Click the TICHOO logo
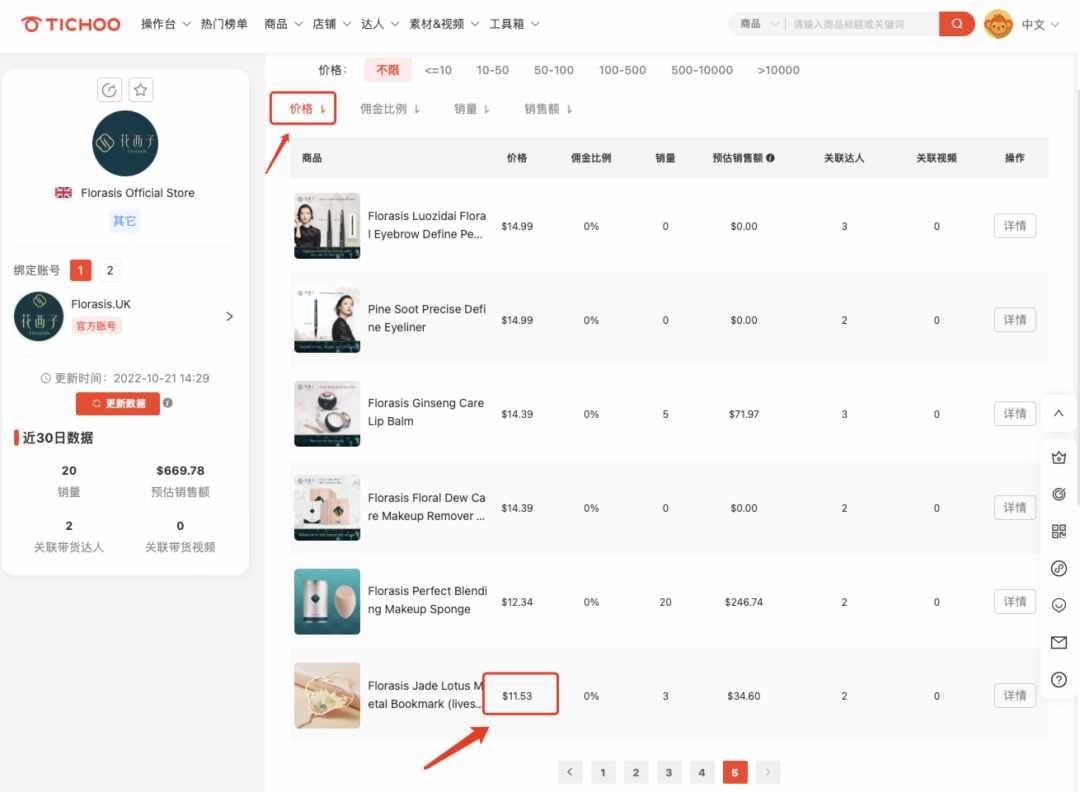The width and height of the screenshot is (1080, 792). pos(71,24)
